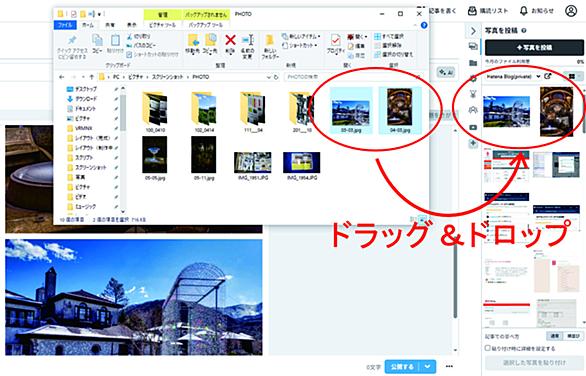Click the Explorer help question mark icon

[x=424, y=25]
